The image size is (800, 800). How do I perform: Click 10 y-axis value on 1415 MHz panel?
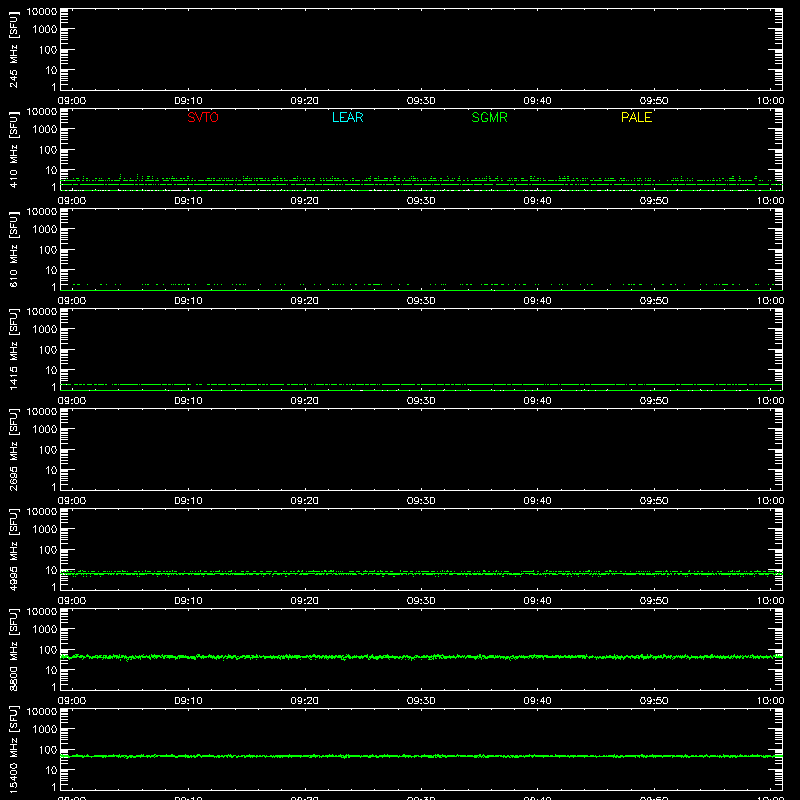tap(51, 370)
